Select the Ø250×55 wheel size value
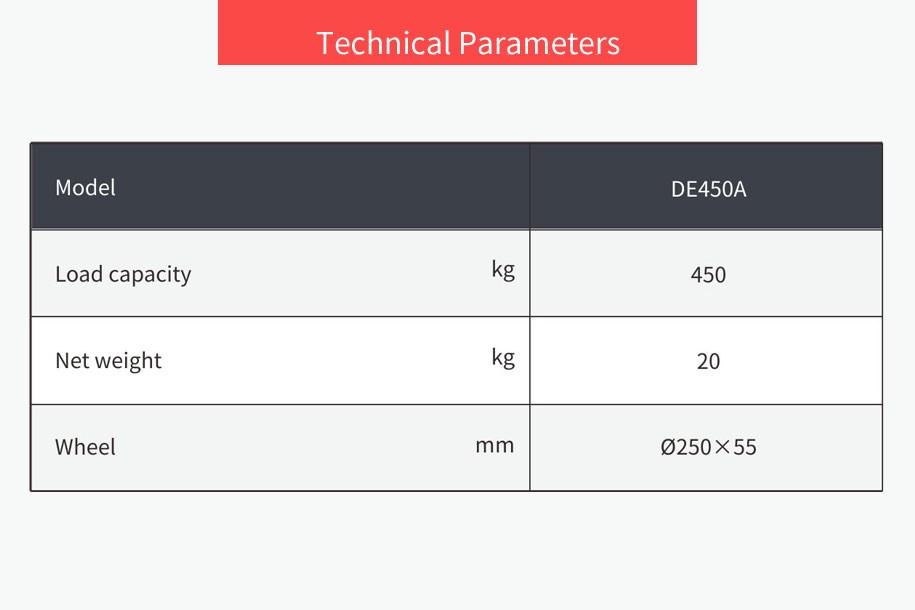This screenshot has height=610, width=915. pyautogui.click(x=708, y=447)
